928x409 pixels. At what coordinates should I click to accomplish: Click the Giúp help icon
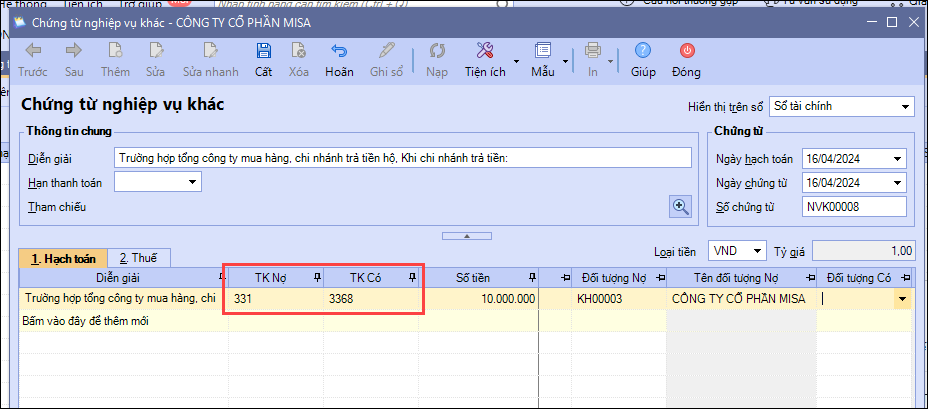tap(643, 51)
